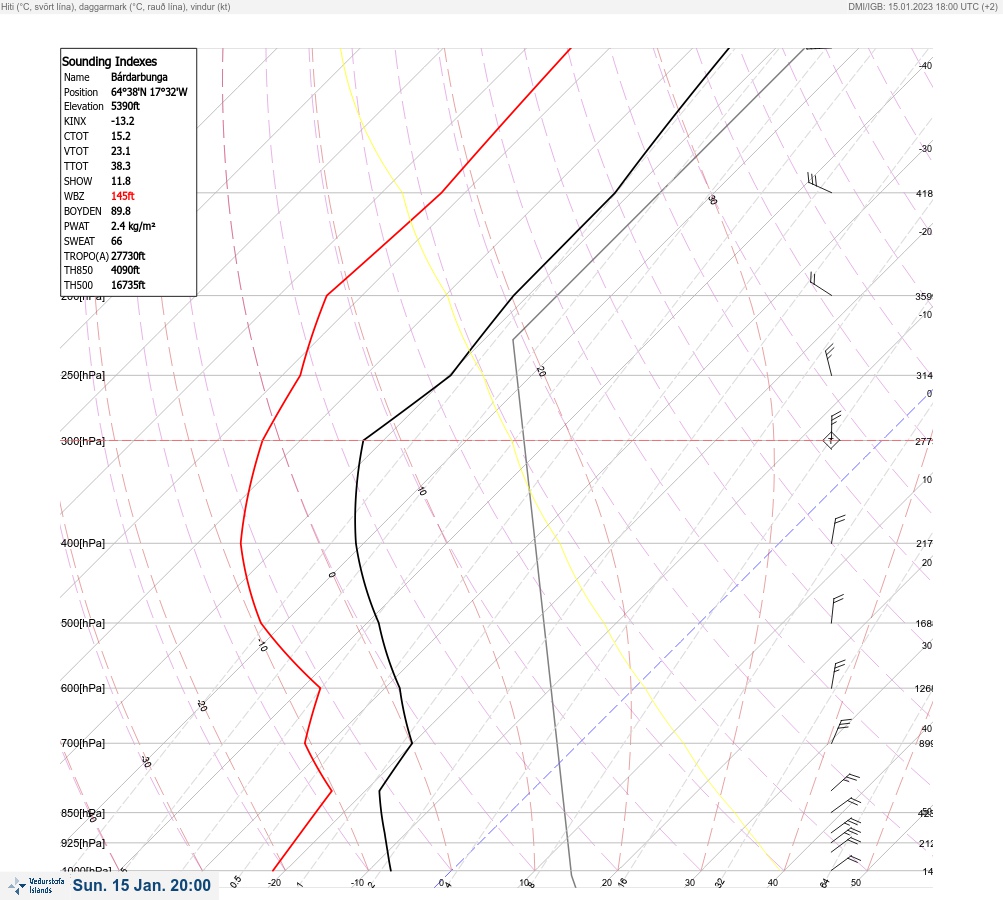This screenshot has height=900, width=1003.
Task: Click the elevation value '5390ft'
Action: pyautogui.click(x=125, y=106)
